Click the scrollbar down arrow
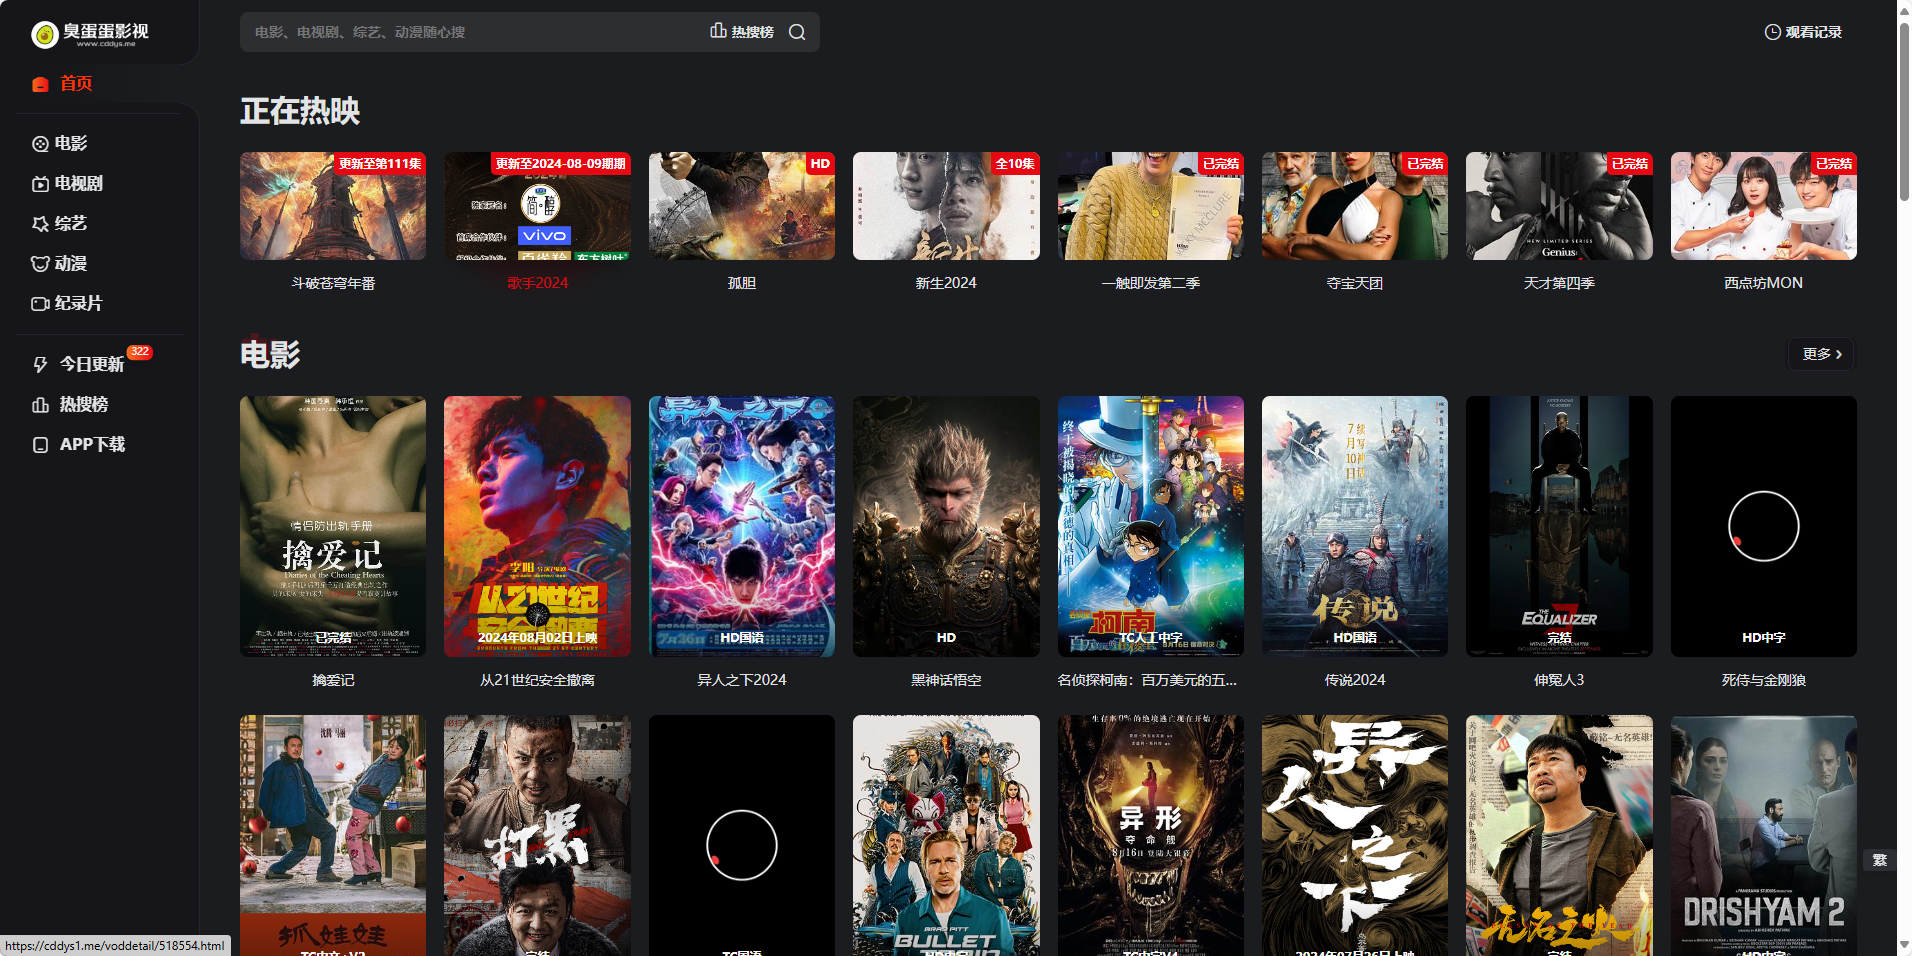This screenshot has width=1912, height=956. coord(1904,946)
